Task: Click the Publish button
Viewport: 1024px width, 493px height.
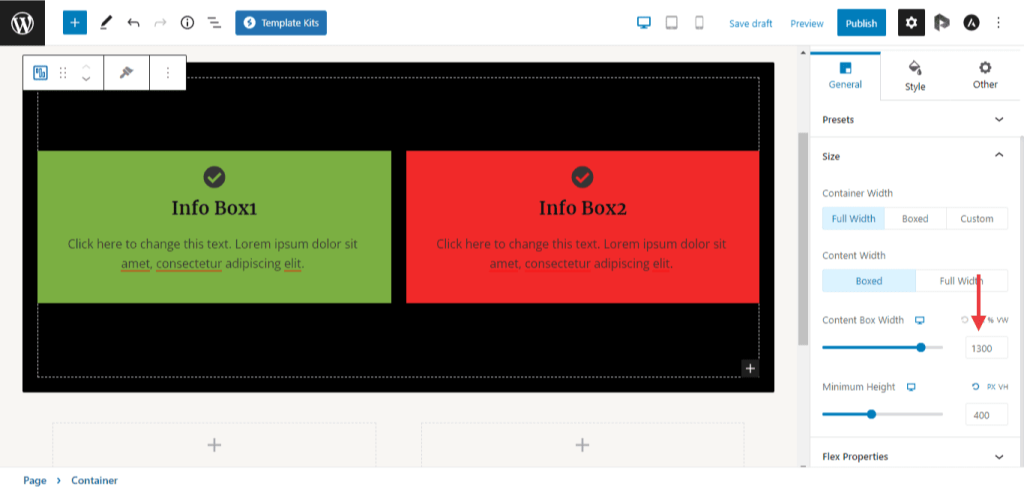Action: click(861, 23)
